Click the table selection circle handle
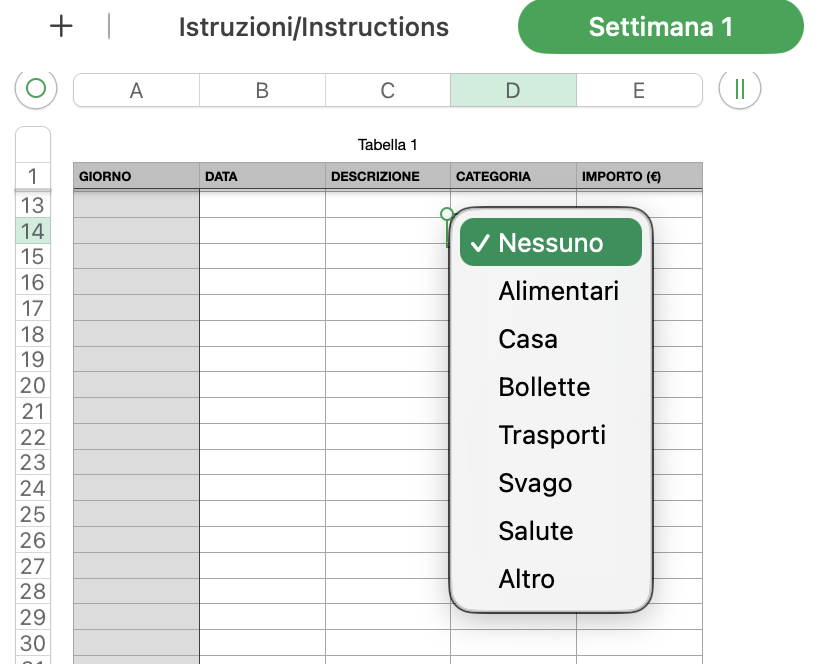 coord(36,89)
